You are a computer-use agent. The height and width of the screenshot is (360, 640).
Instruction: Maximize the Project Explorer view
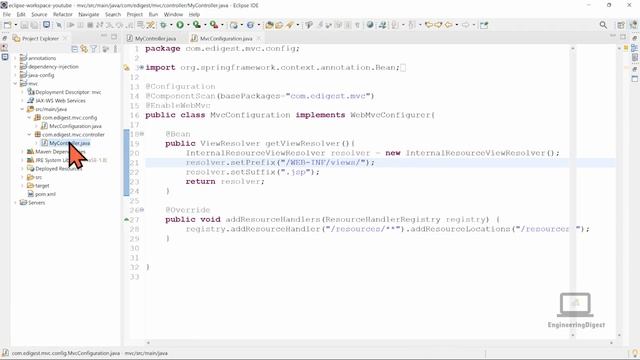(x=114, y=36)
